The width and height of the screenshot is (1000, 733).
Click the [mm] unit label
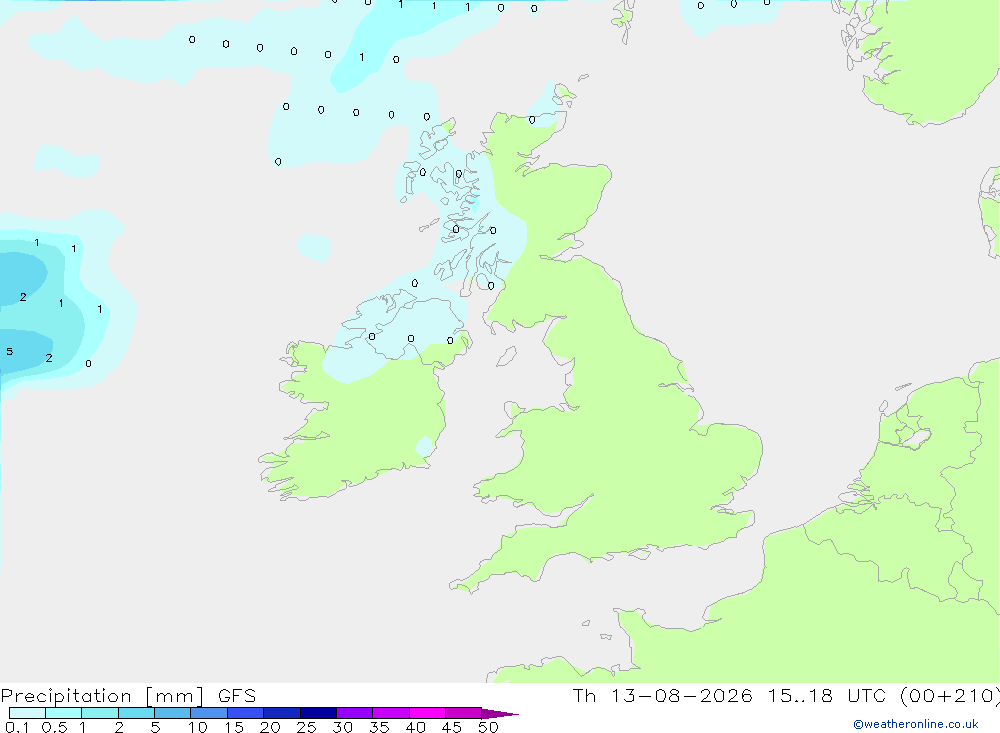tap(175, 696)
